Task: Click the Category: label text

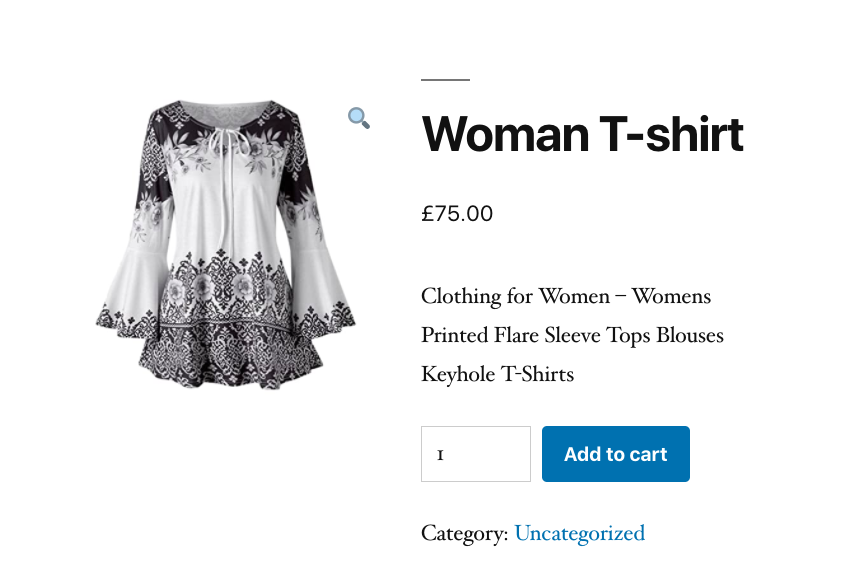Action: pos(465,533)
